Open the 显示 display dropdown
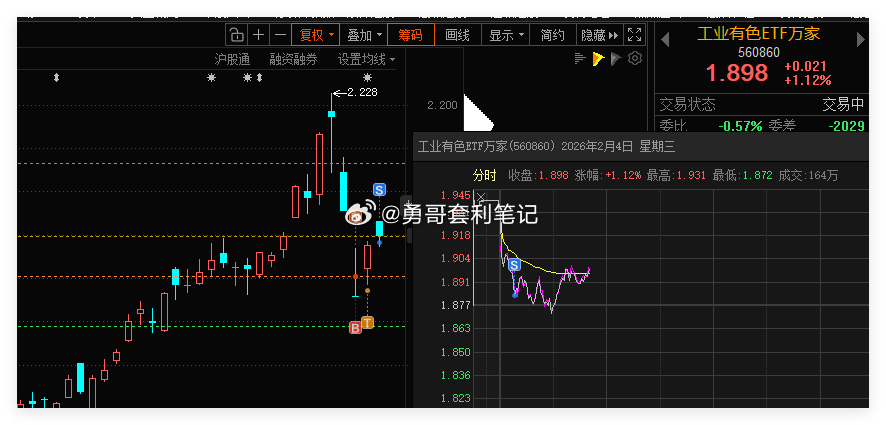The width and height of the screenshot is (886, 425). 505,35
